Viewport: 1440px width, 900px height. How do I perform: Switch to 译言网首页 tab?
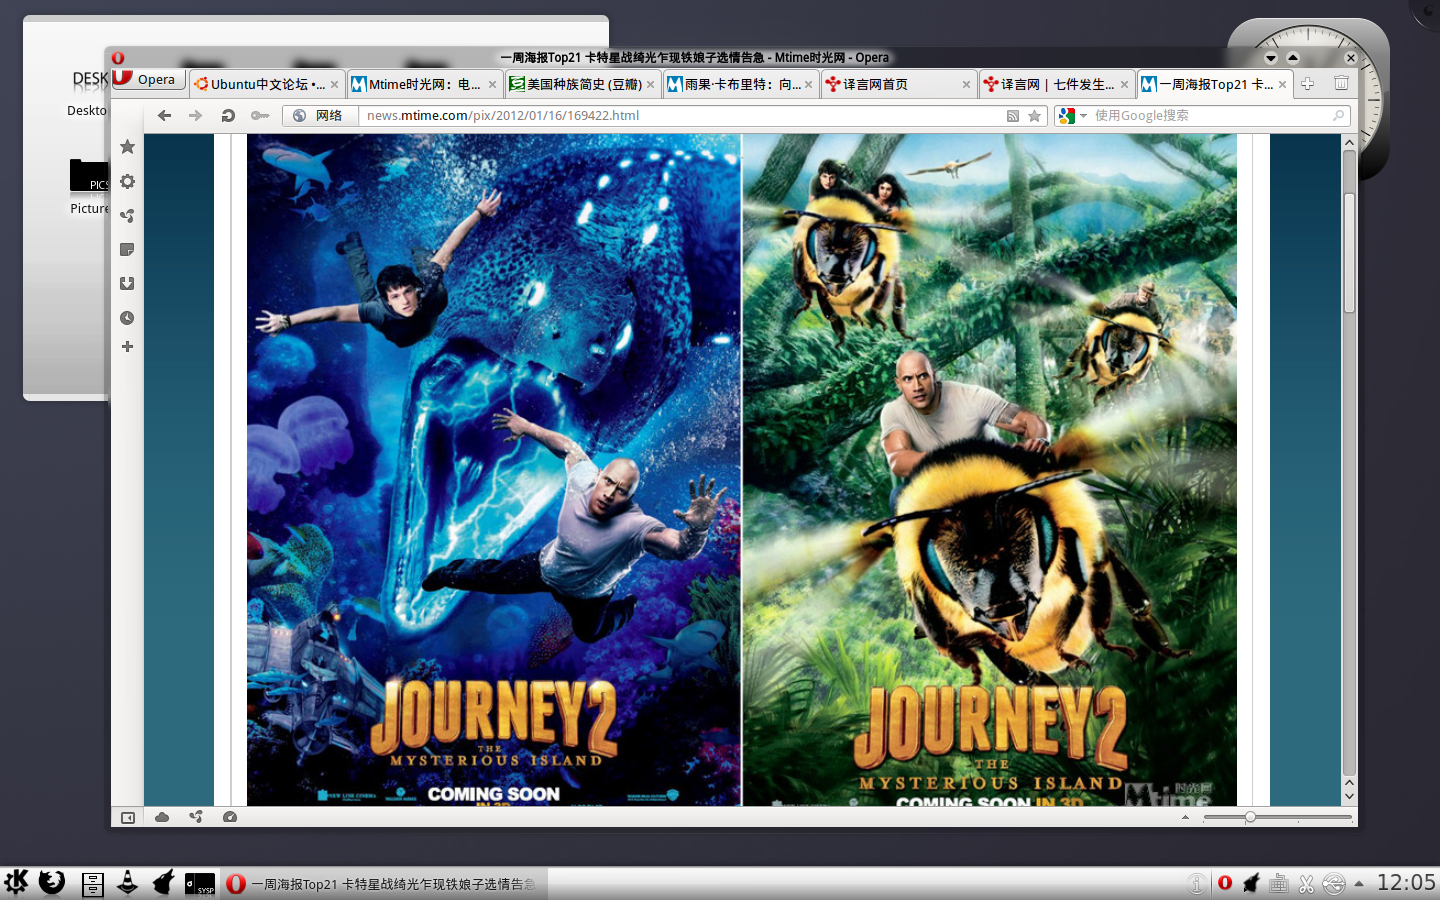[x=899, y=85]
